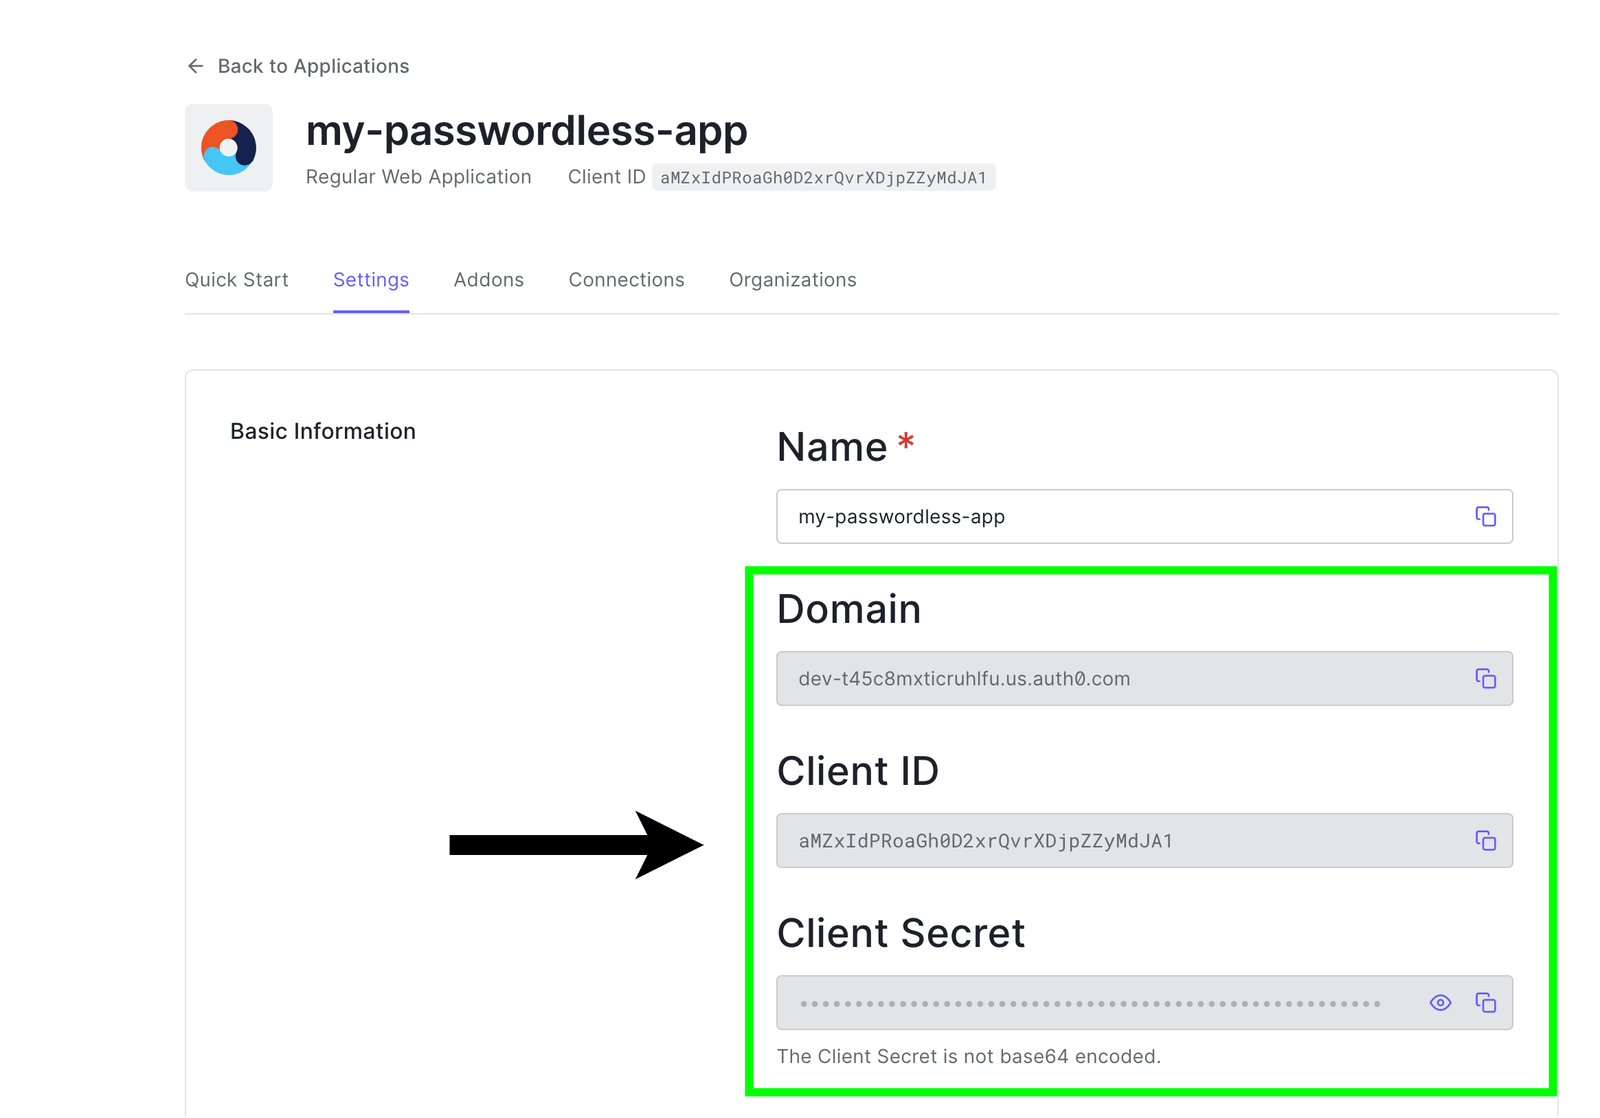Copy the Name field value
The height and width of the screenshot is (1118, 1600).
(1485, 516)
